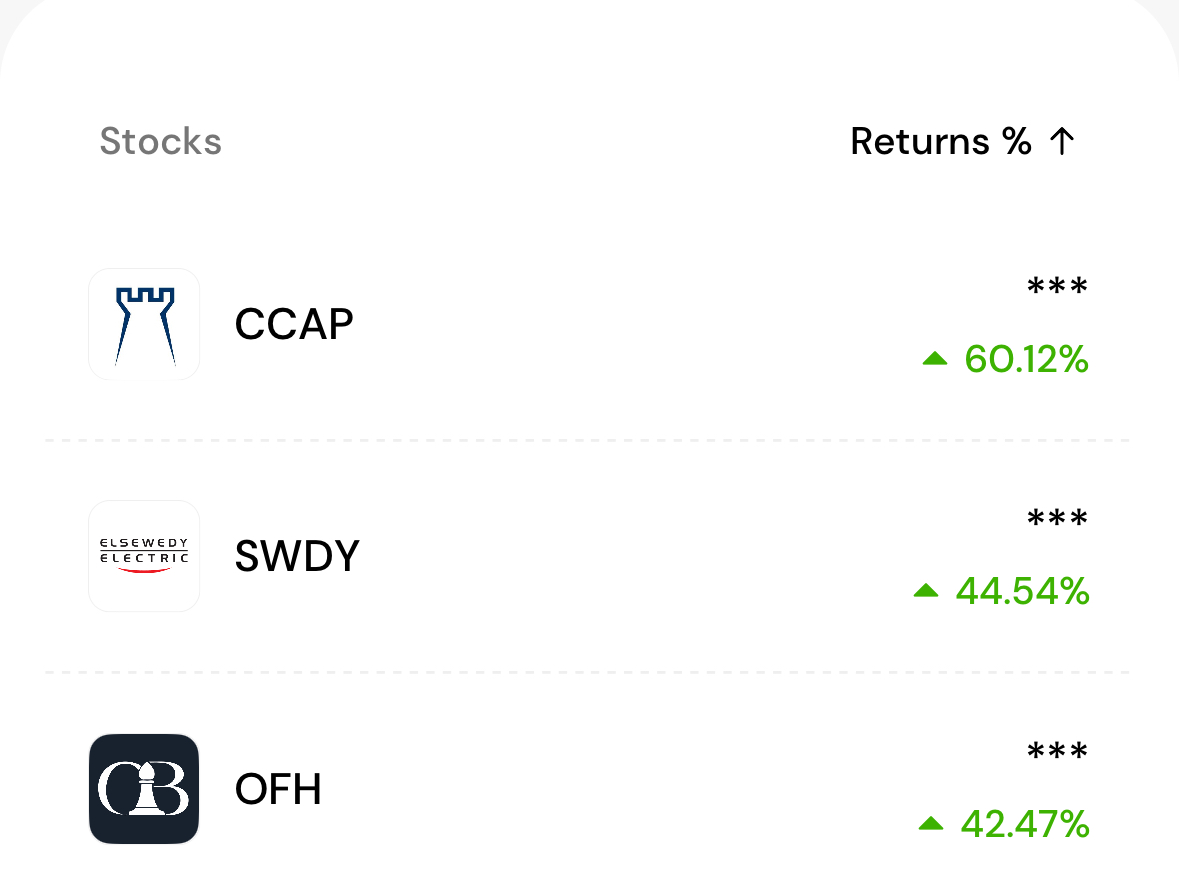
Task: Click the green up triangle beside 44.54%
Action: click(x=926, y=591)
